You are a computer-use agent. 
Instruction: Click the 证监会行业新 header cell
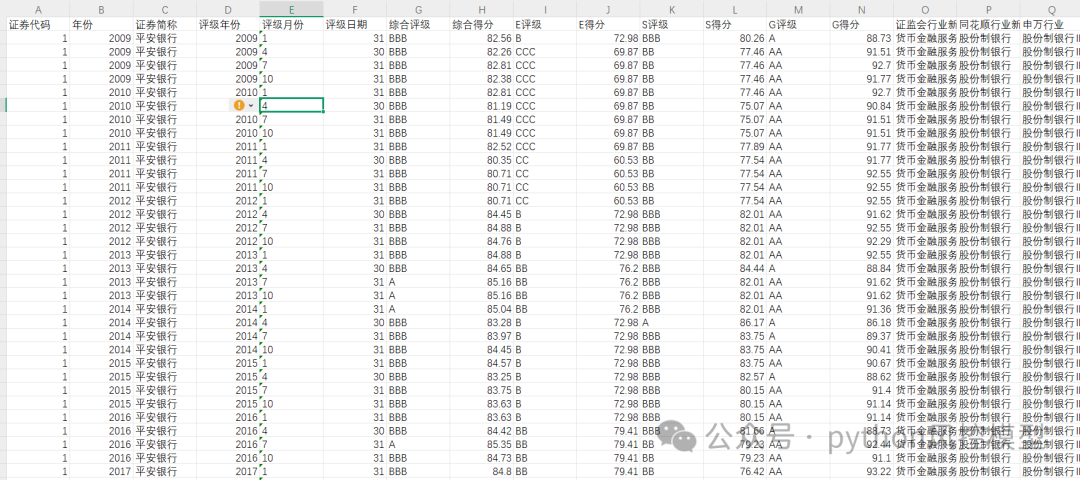(x=925, y=25)
